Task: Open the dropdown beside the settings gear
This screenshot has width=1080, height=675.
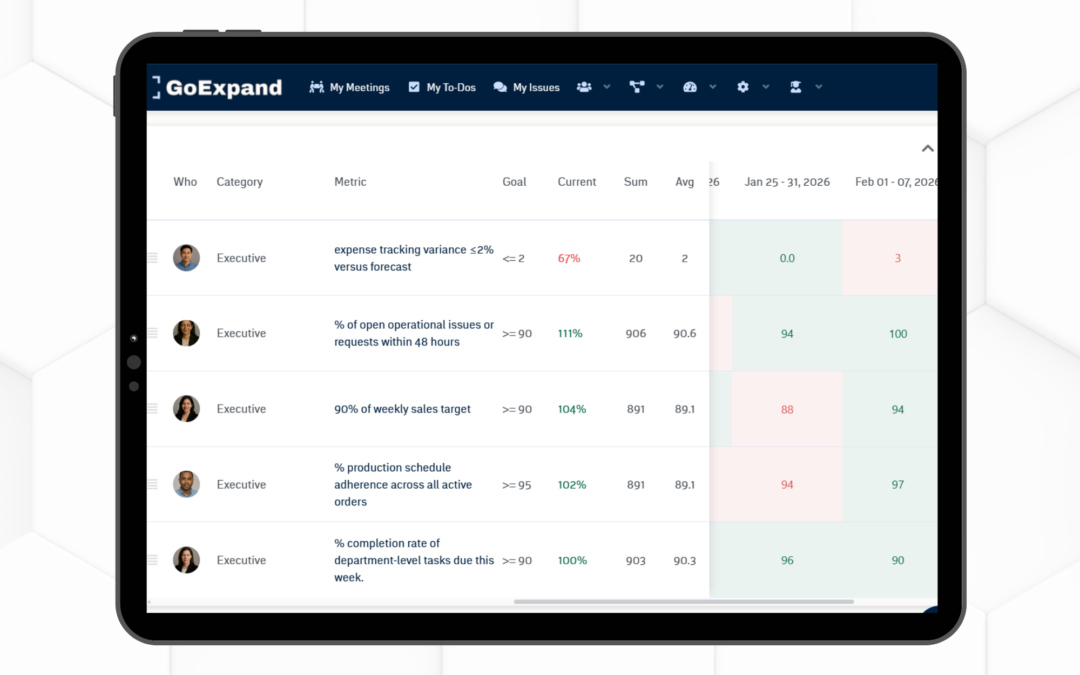Action: (x=766, y=88)
